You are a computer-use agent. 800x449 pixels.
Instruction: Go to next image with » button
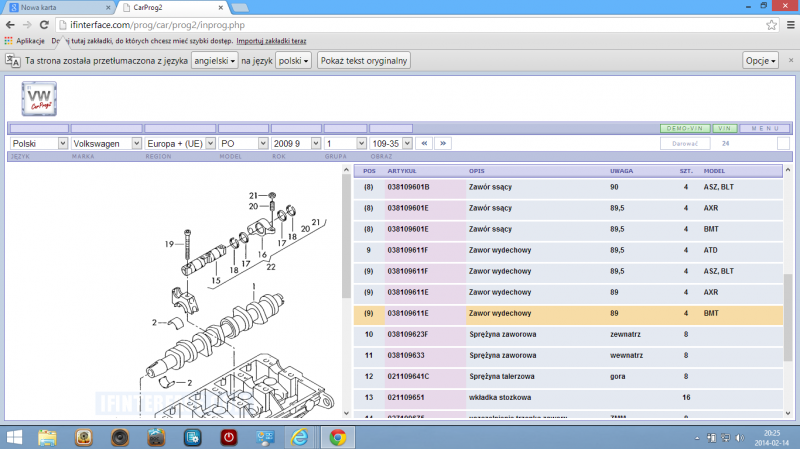pyautogui.click(x=443, y=143)
